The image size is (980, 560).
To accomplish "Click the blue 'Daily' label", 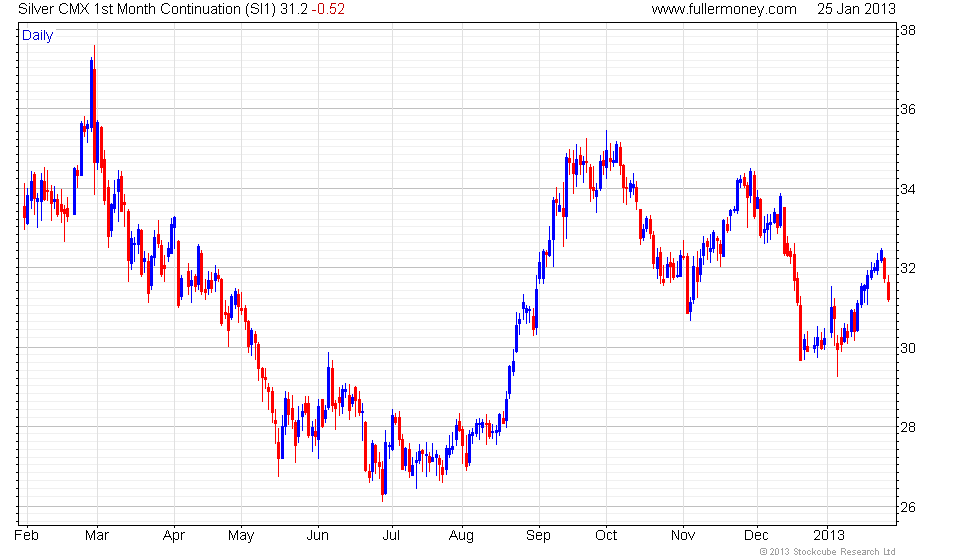I will tap(38, 36).
